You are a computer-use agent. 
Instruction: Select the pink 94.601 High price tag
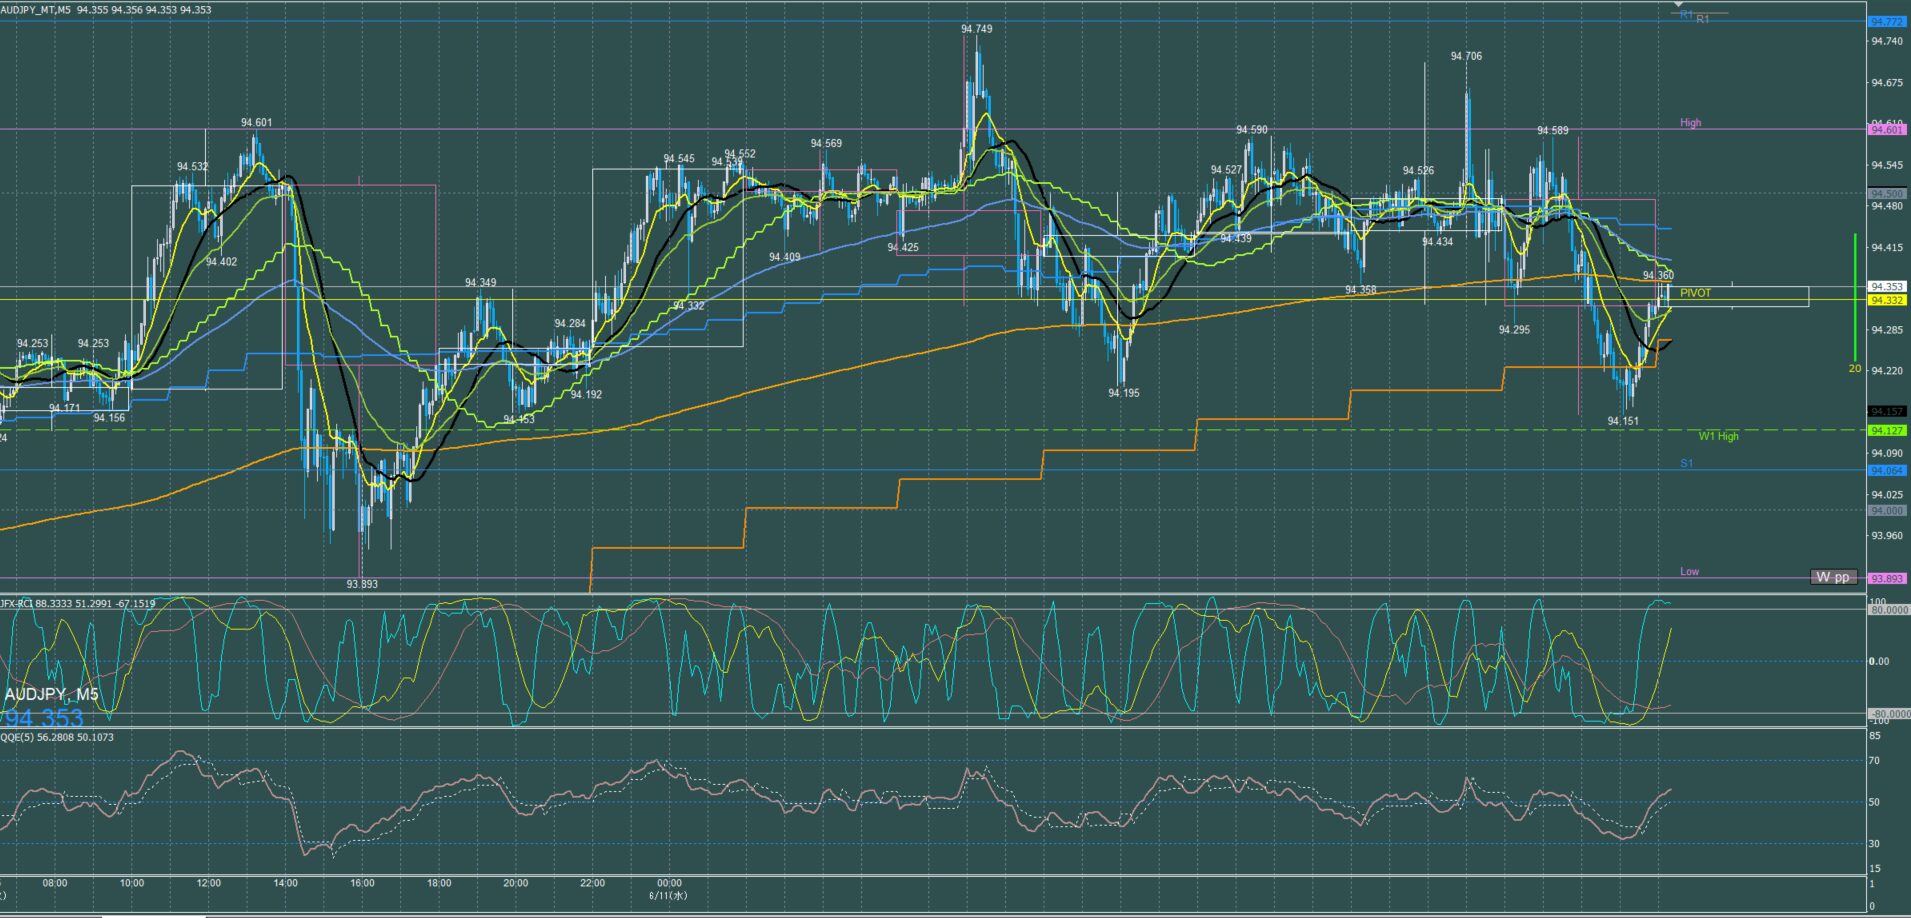pos(1887,129)
